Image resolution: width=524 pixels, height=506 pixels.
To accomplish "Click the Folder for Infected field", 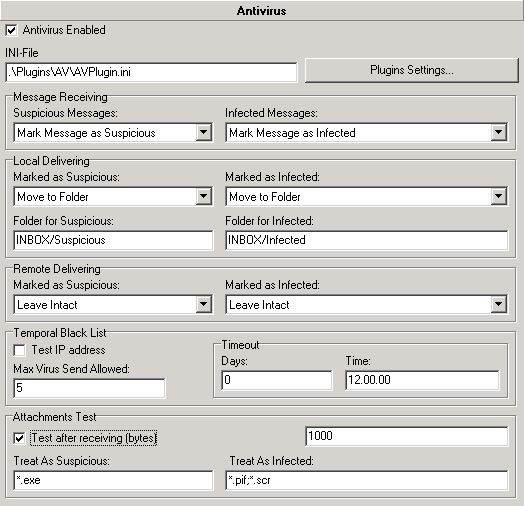I will (x=367, y=240).
